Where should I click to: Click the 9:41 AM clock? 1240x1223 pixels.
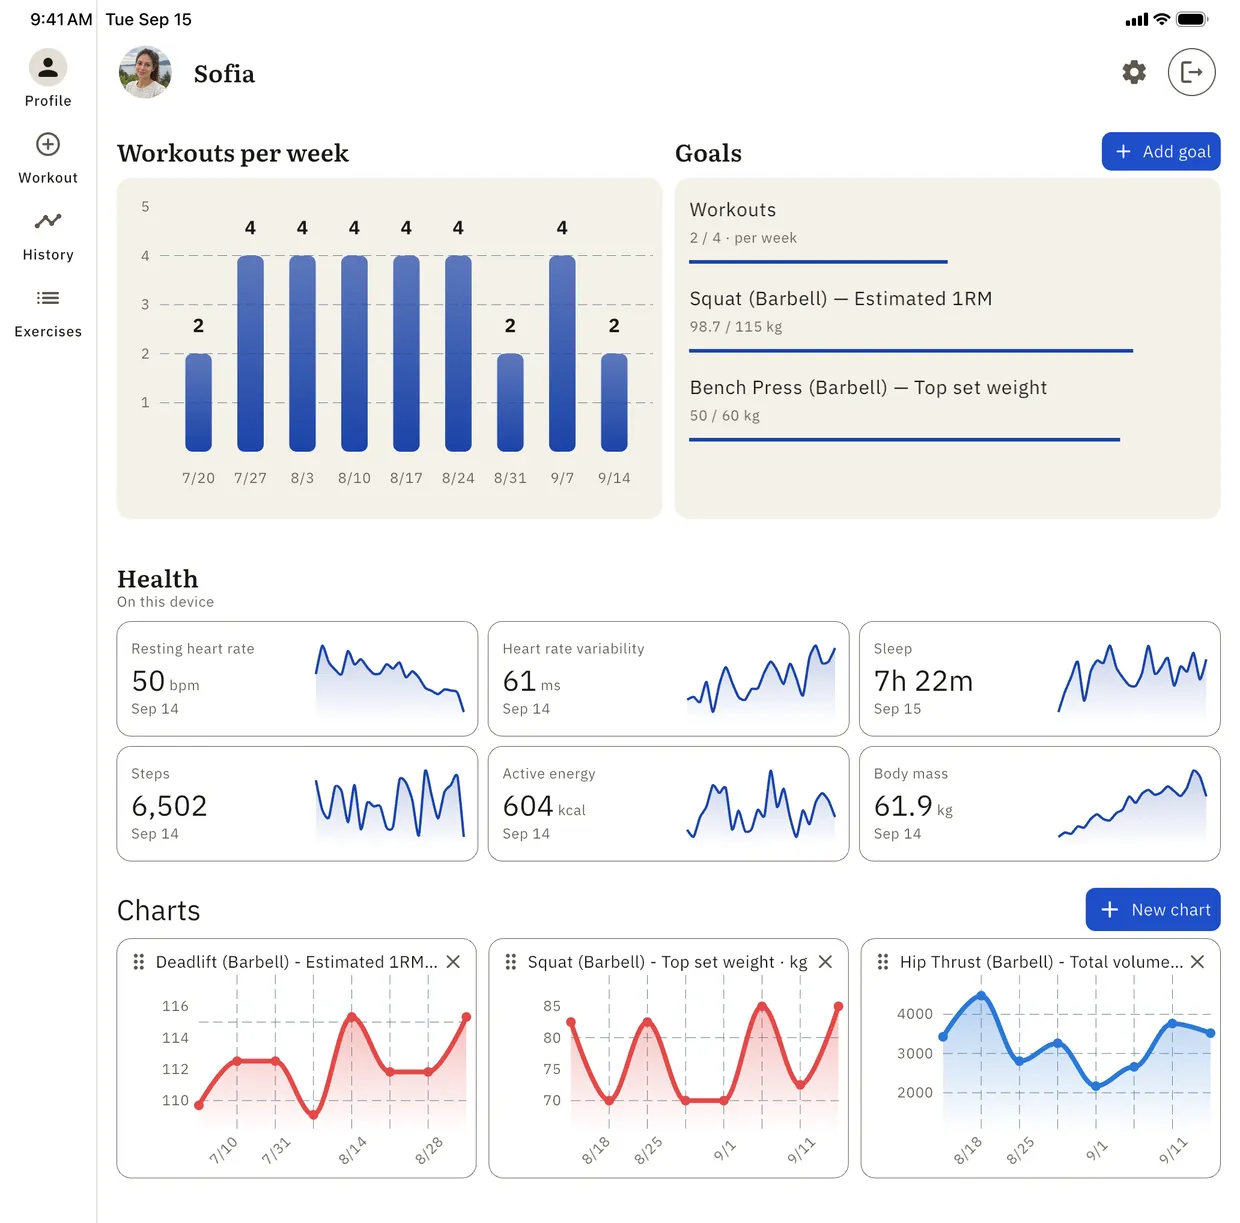(61, 19)
